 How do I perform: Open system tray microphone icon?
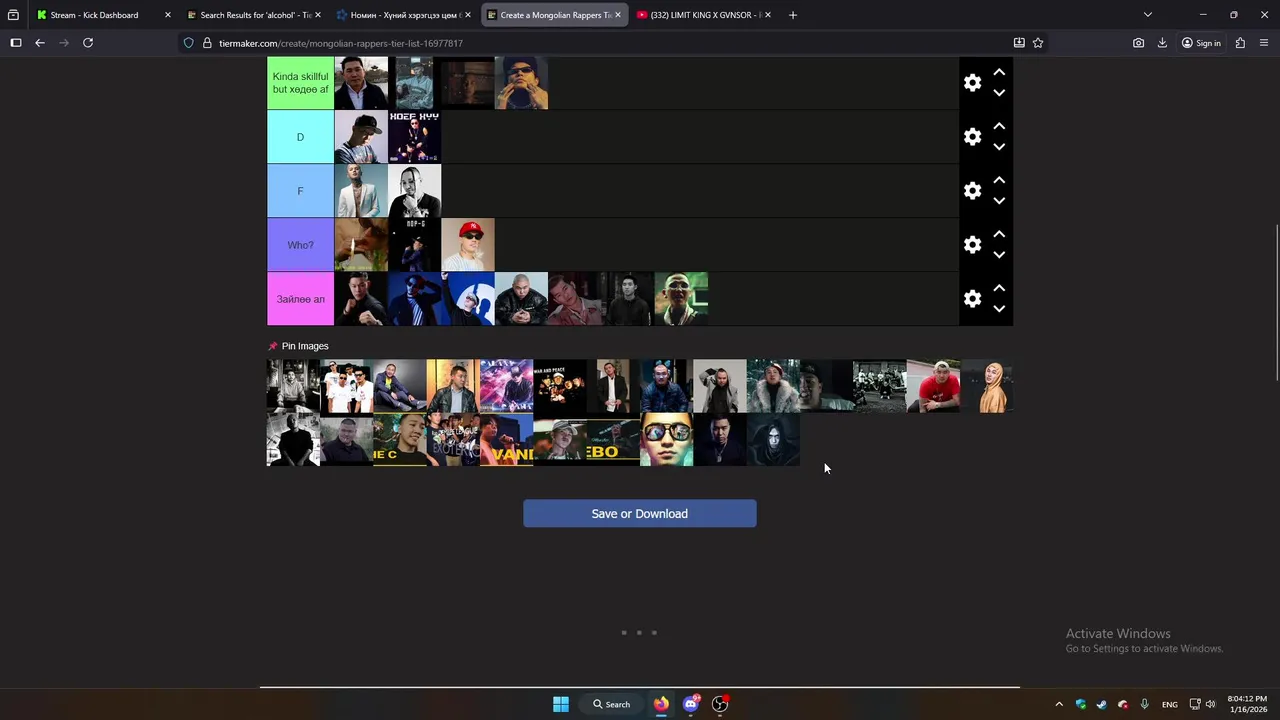click(x=1144, y=704)
